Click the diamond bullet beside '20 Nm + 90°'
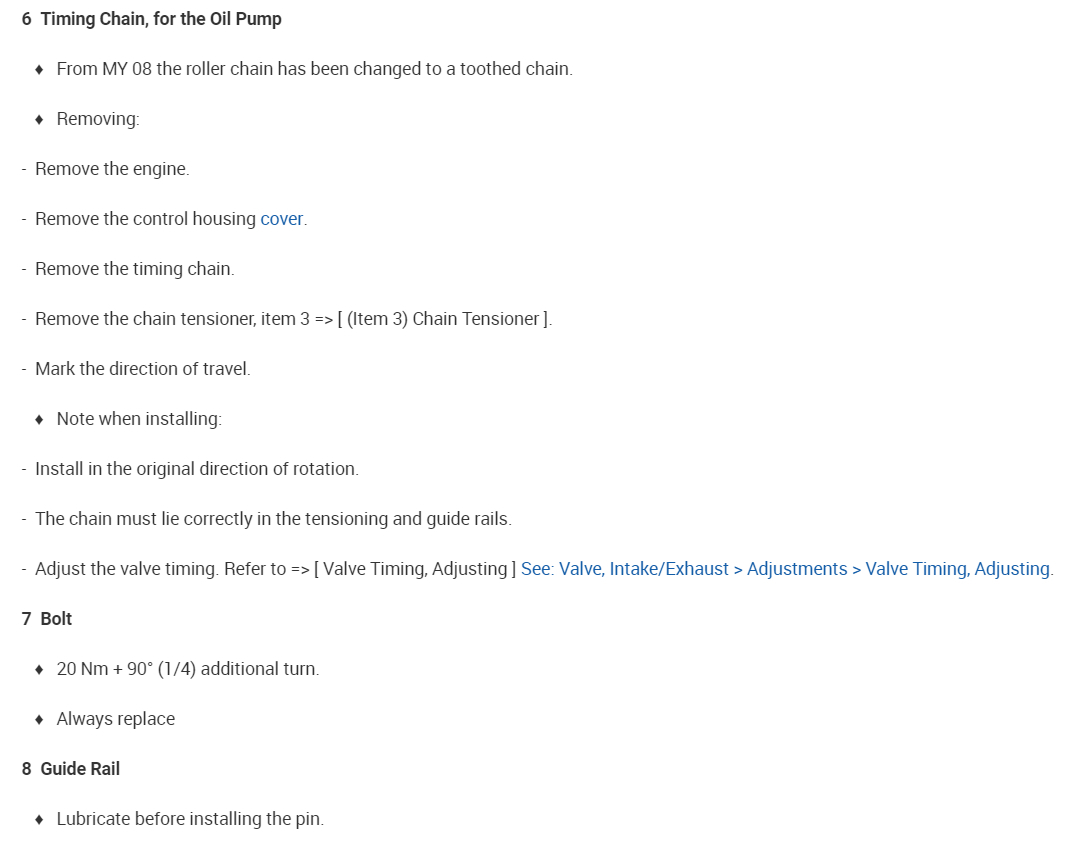Image resolution: width=1084 pixels, height=859 pixels. pyautogui.click(x=39, y=669)
